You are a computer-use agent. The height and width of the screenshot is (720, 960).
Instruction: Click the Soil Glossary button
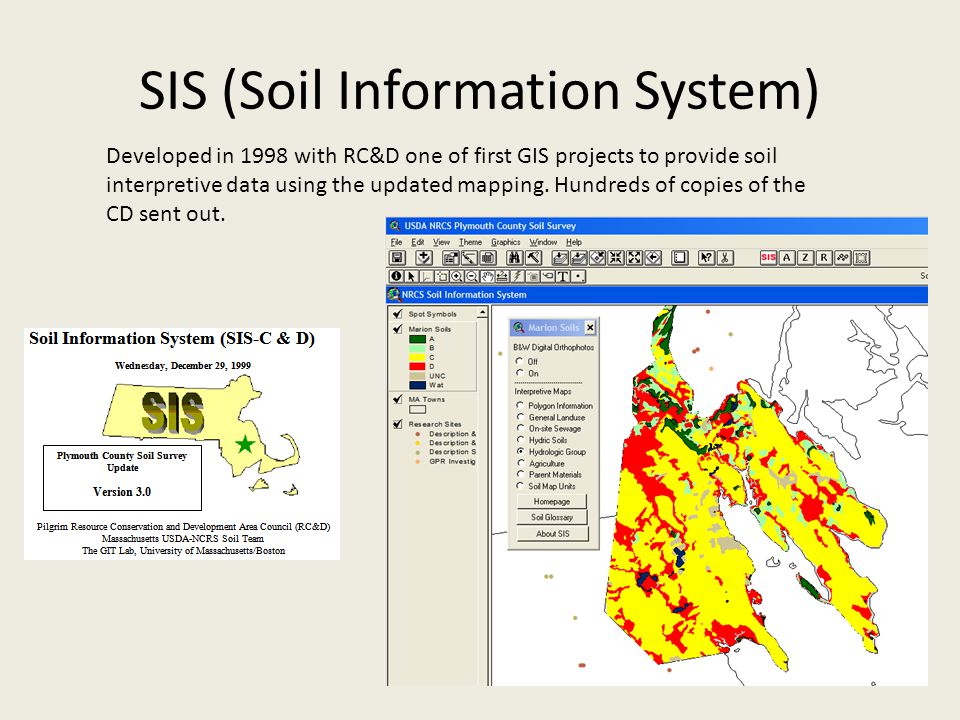tap(552, 517)
